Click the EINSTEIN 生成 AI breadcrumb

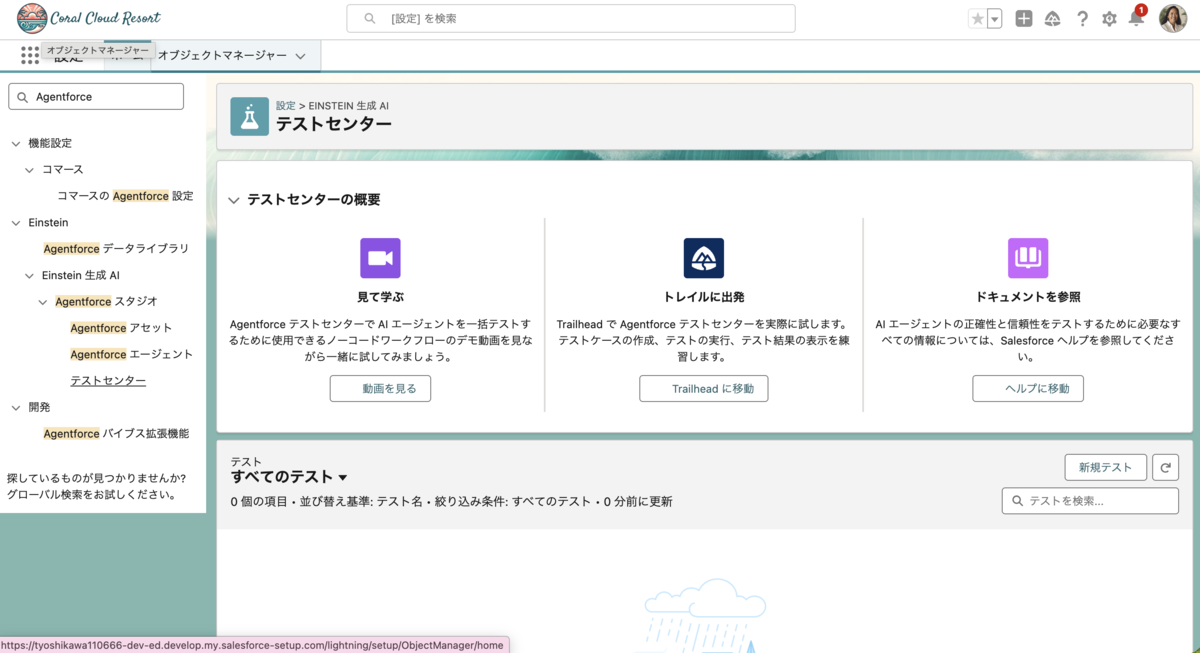[349, 106]
